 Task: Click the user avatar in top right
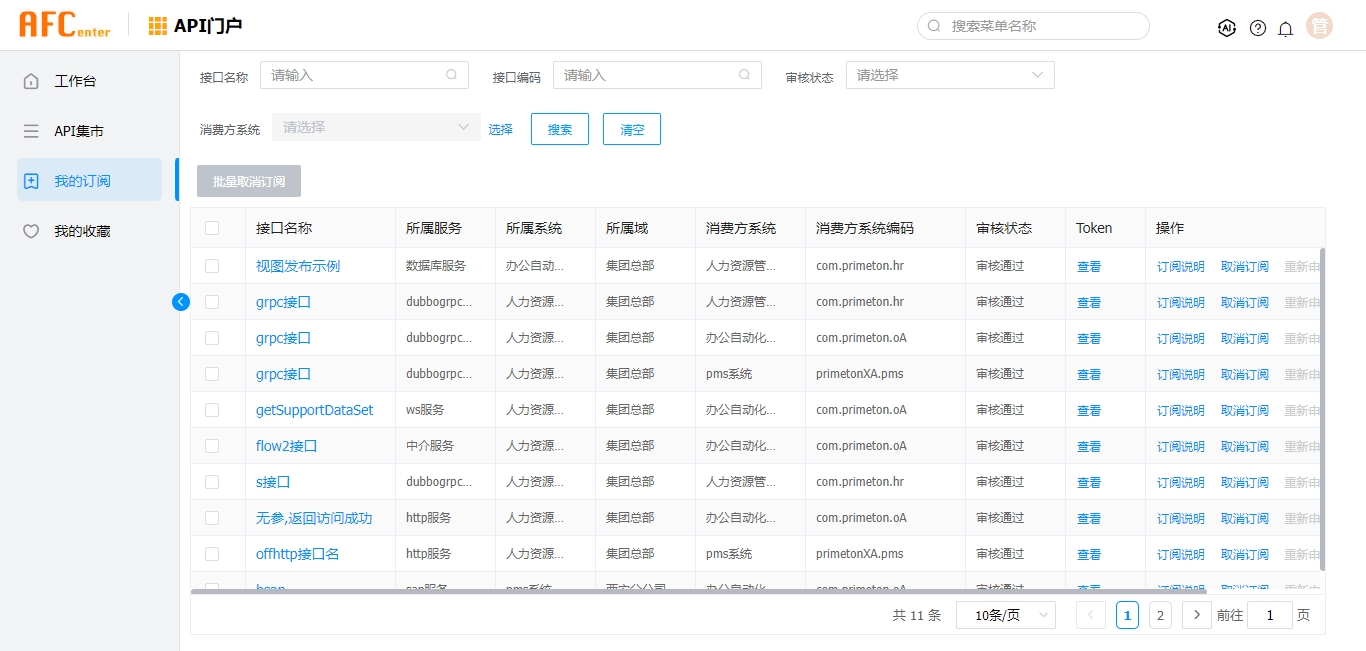click(1320, 27)
